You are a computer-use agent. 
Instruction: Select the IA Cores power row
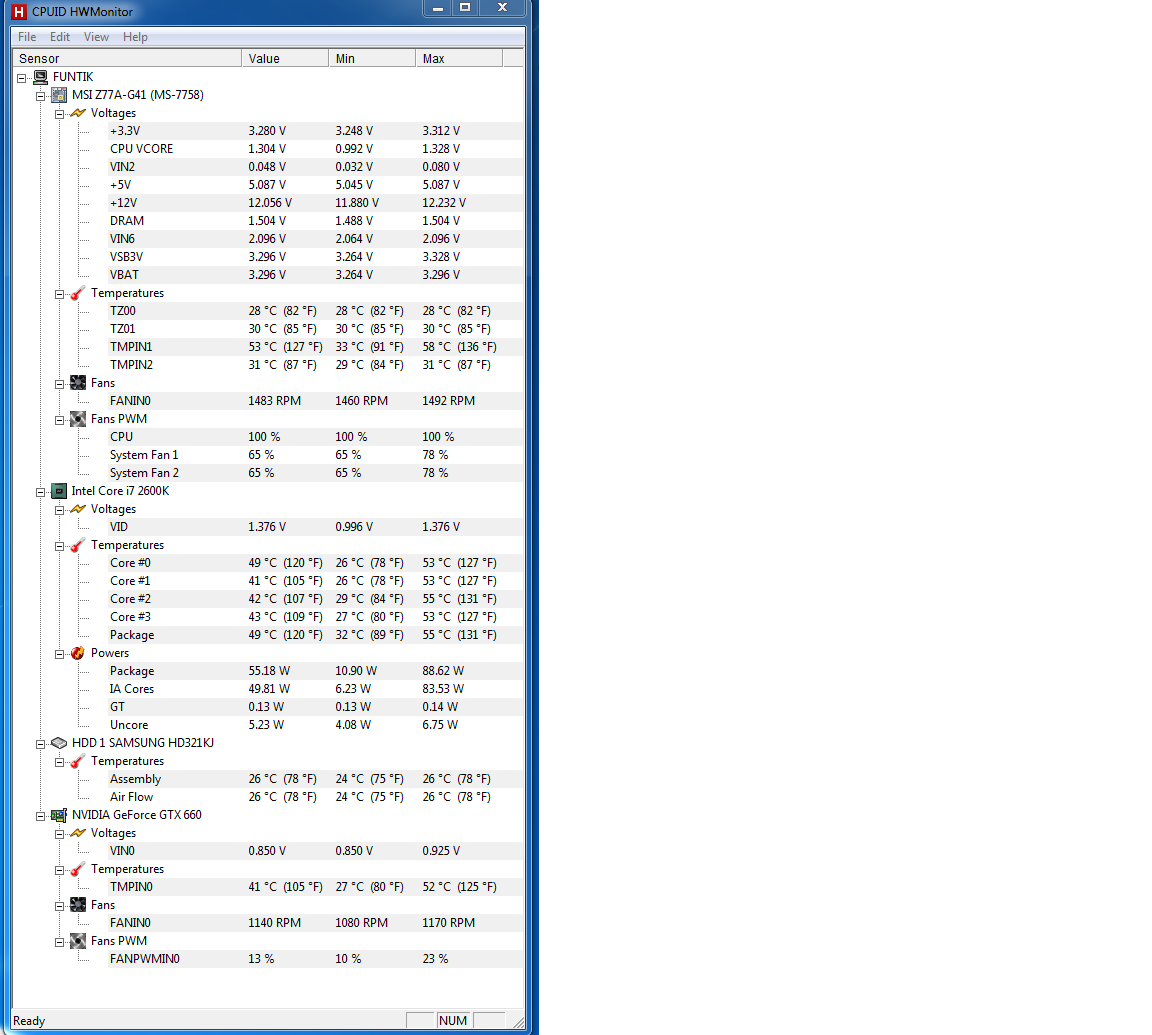(315, 689)
